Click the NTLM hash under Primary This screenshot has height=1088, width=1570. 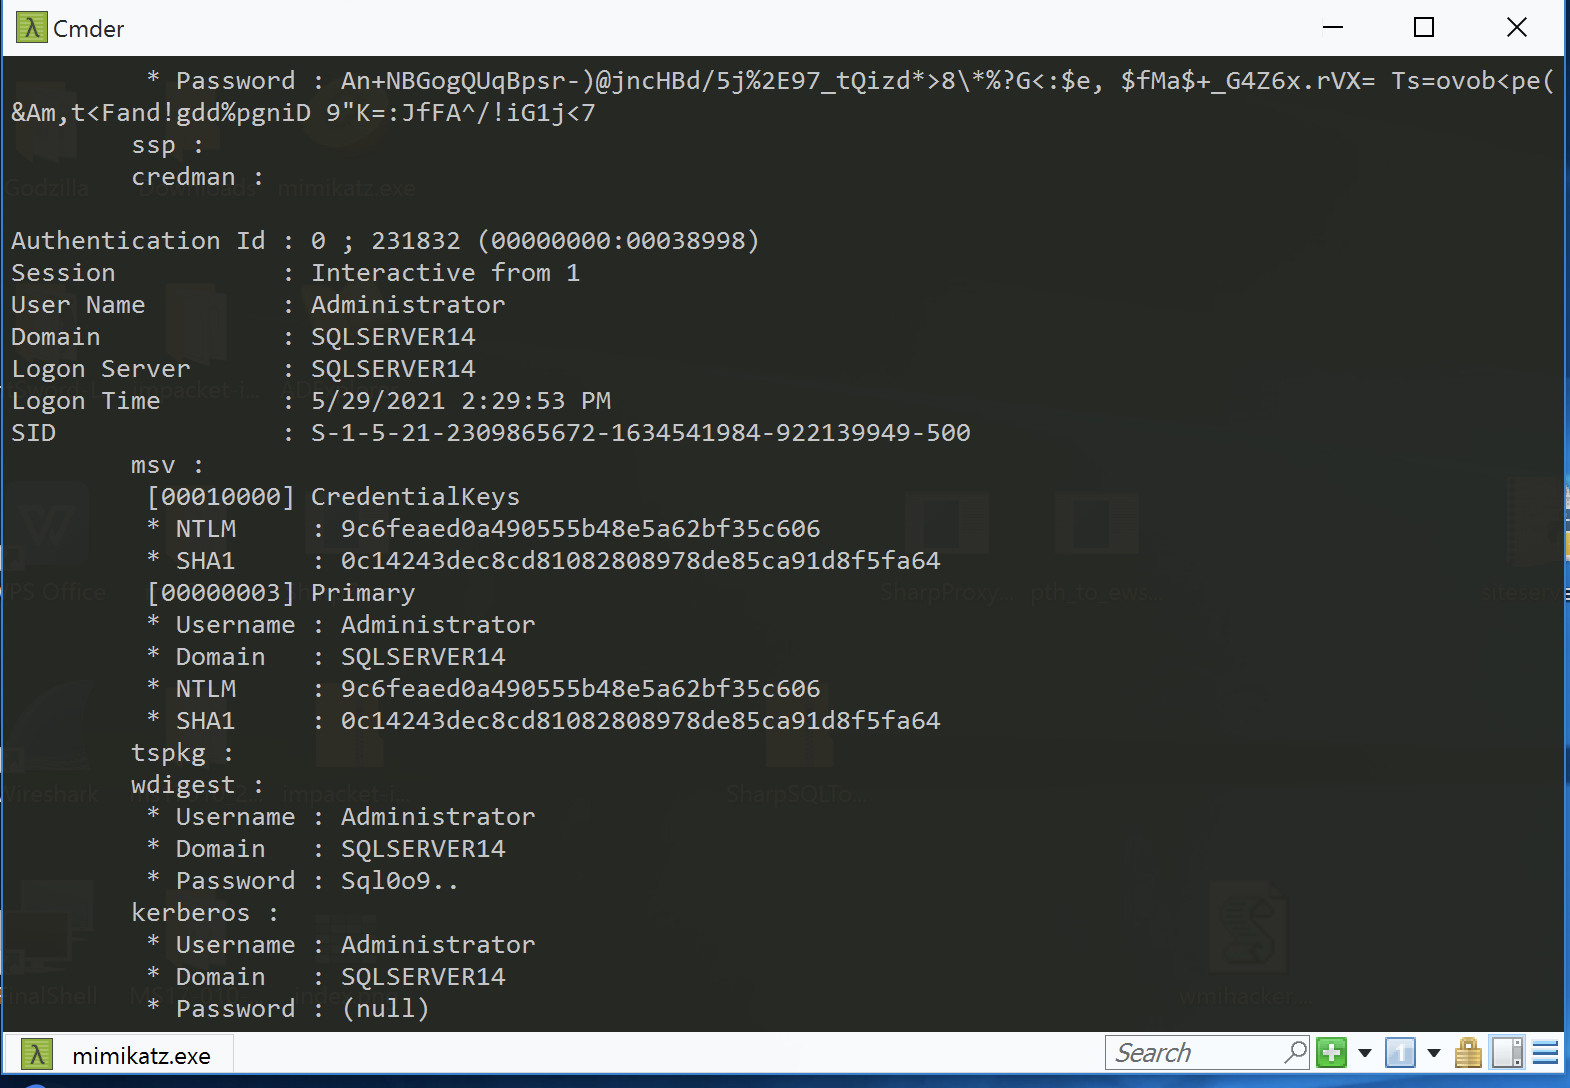click(x=581, y=689)
